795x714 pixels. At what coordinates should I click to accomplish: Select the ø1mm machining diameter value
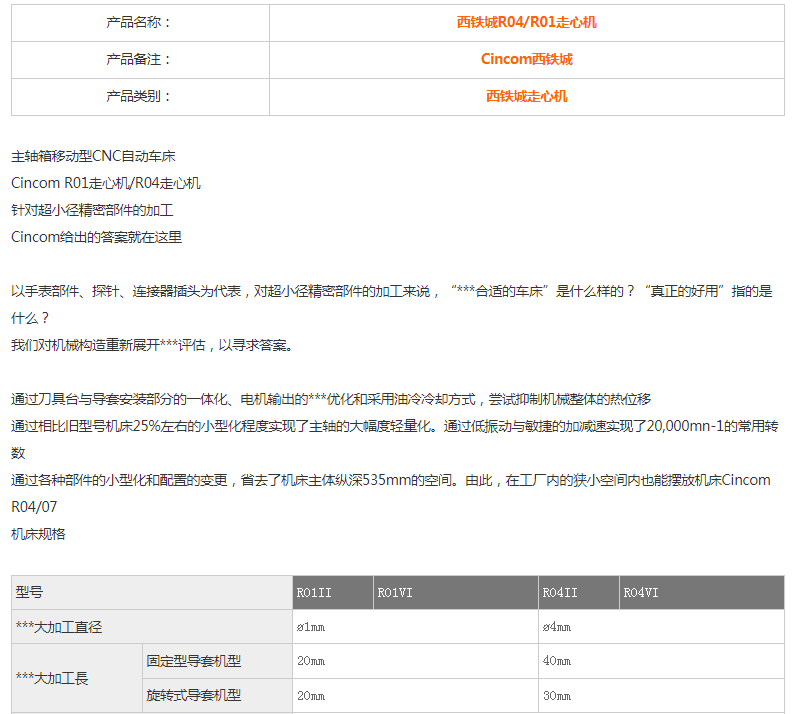[x=311, y=627]
